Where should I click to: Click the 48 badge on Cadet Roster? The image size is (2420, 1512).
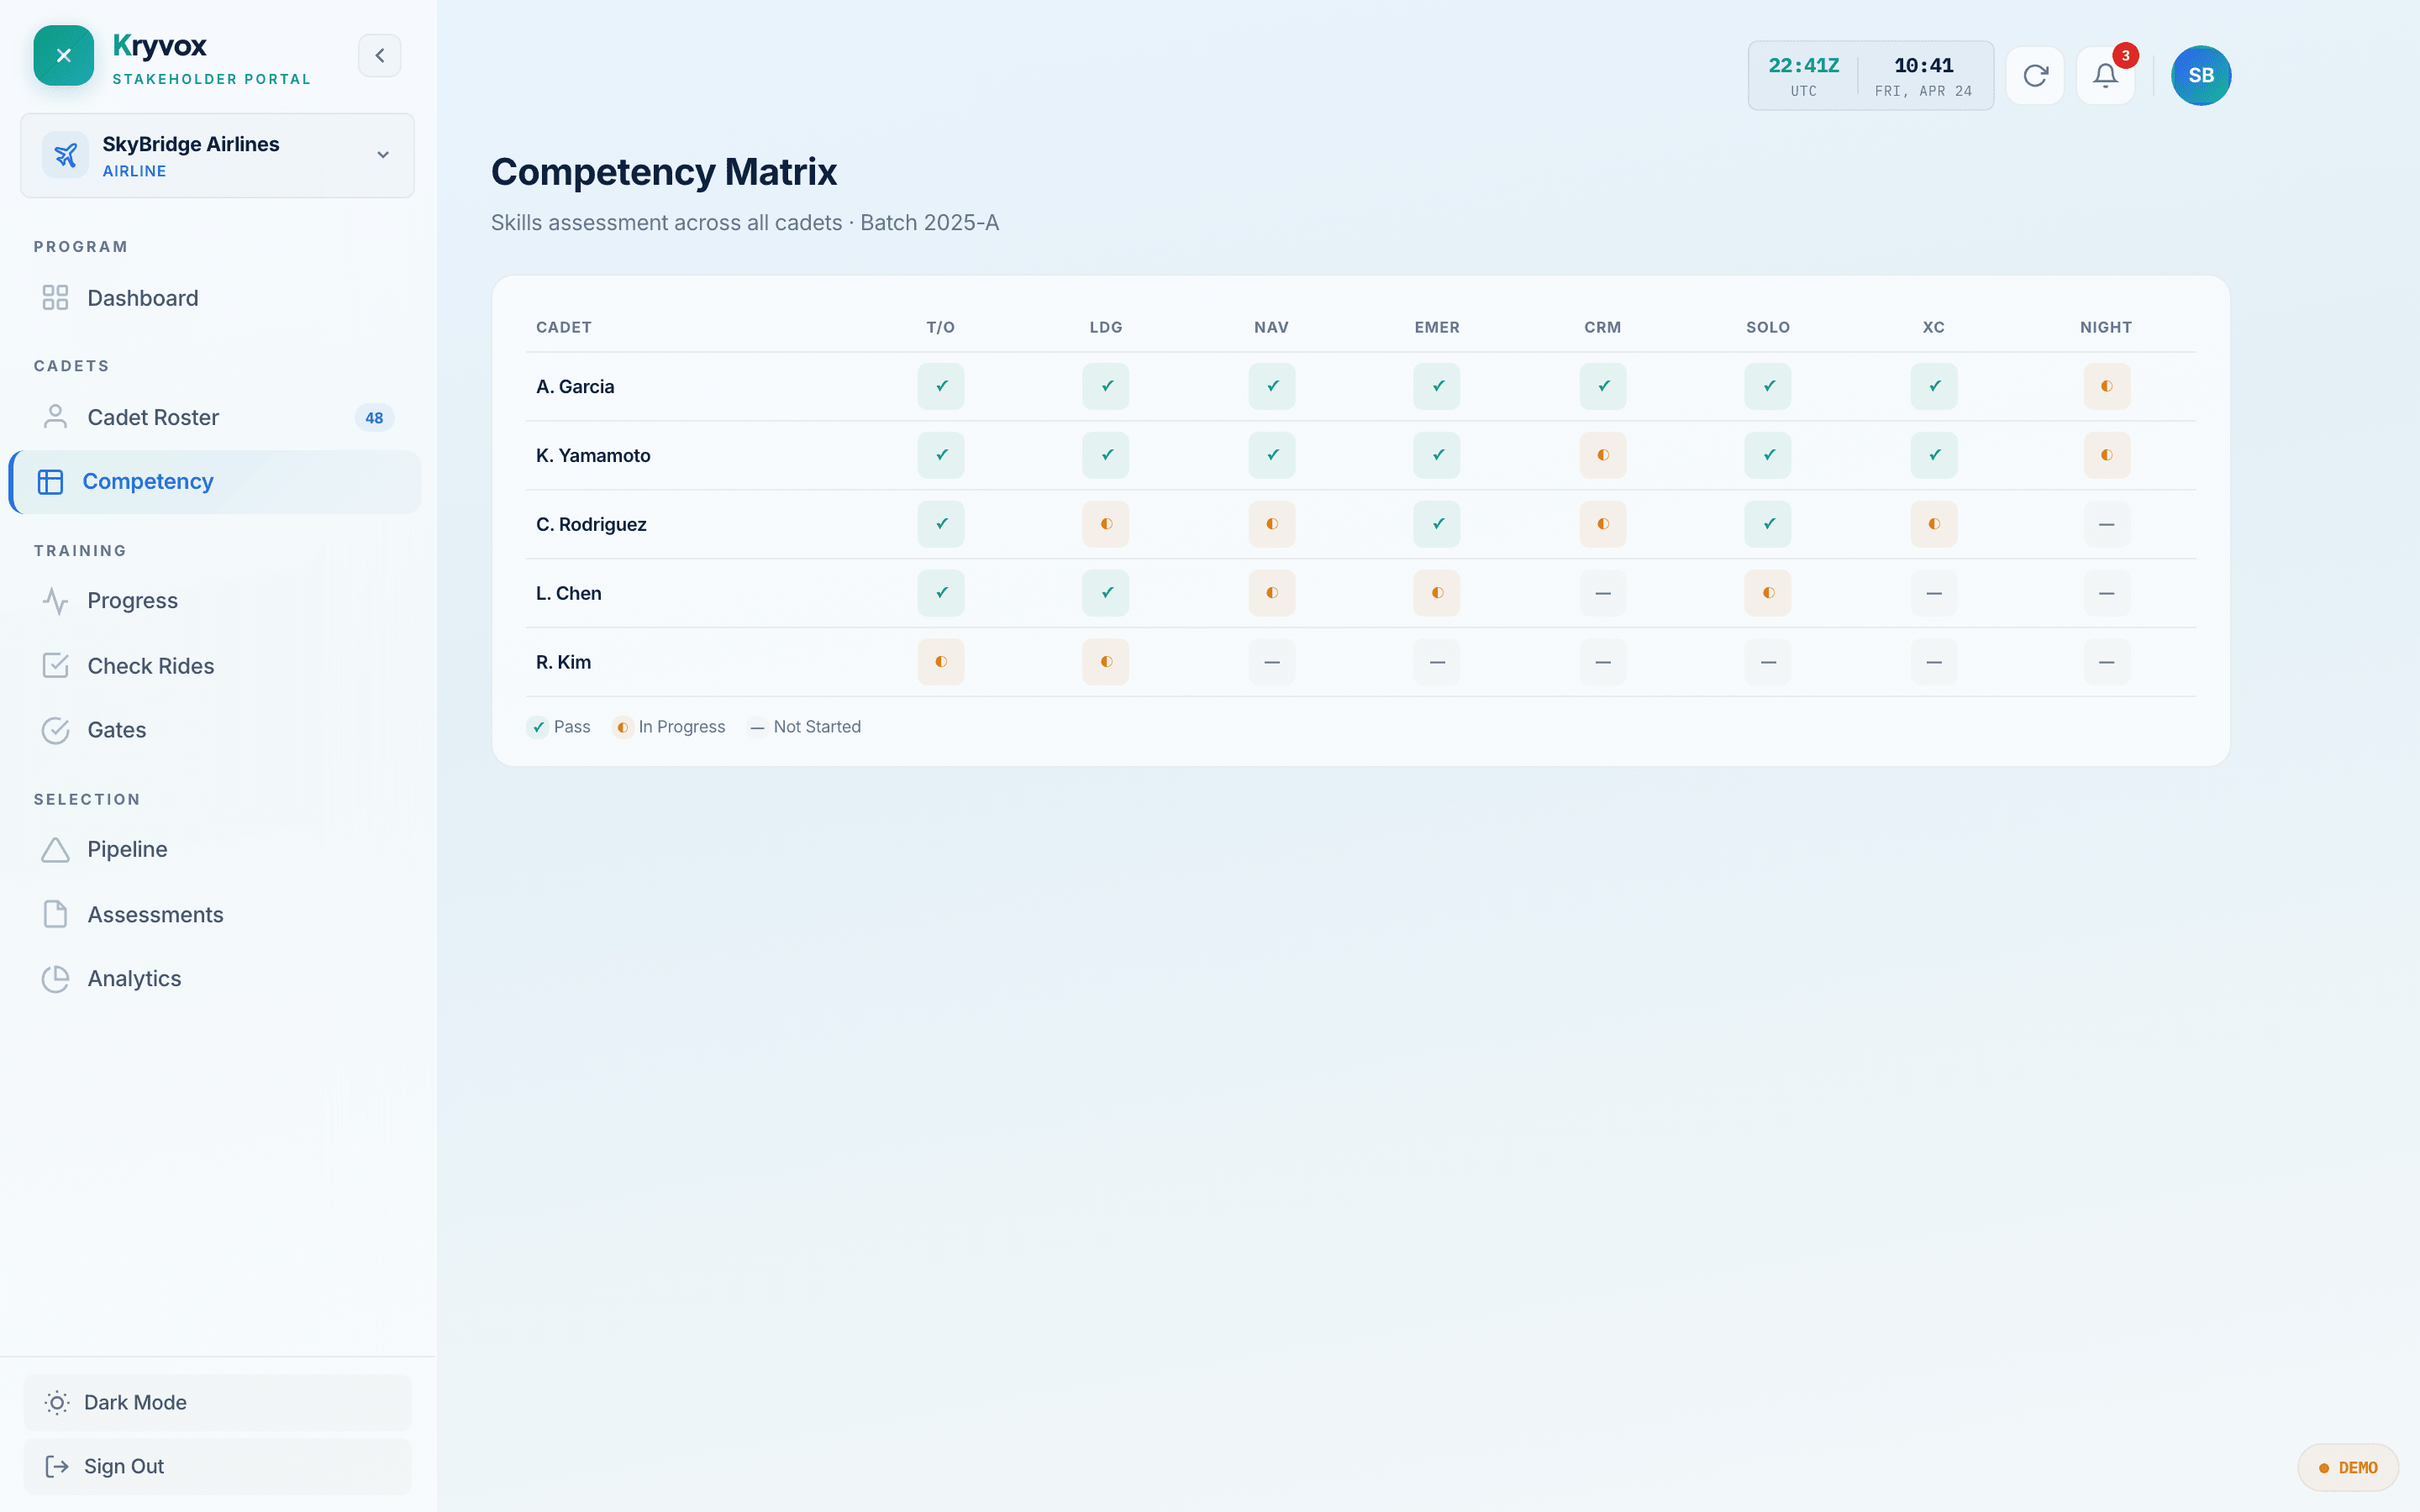374,418
